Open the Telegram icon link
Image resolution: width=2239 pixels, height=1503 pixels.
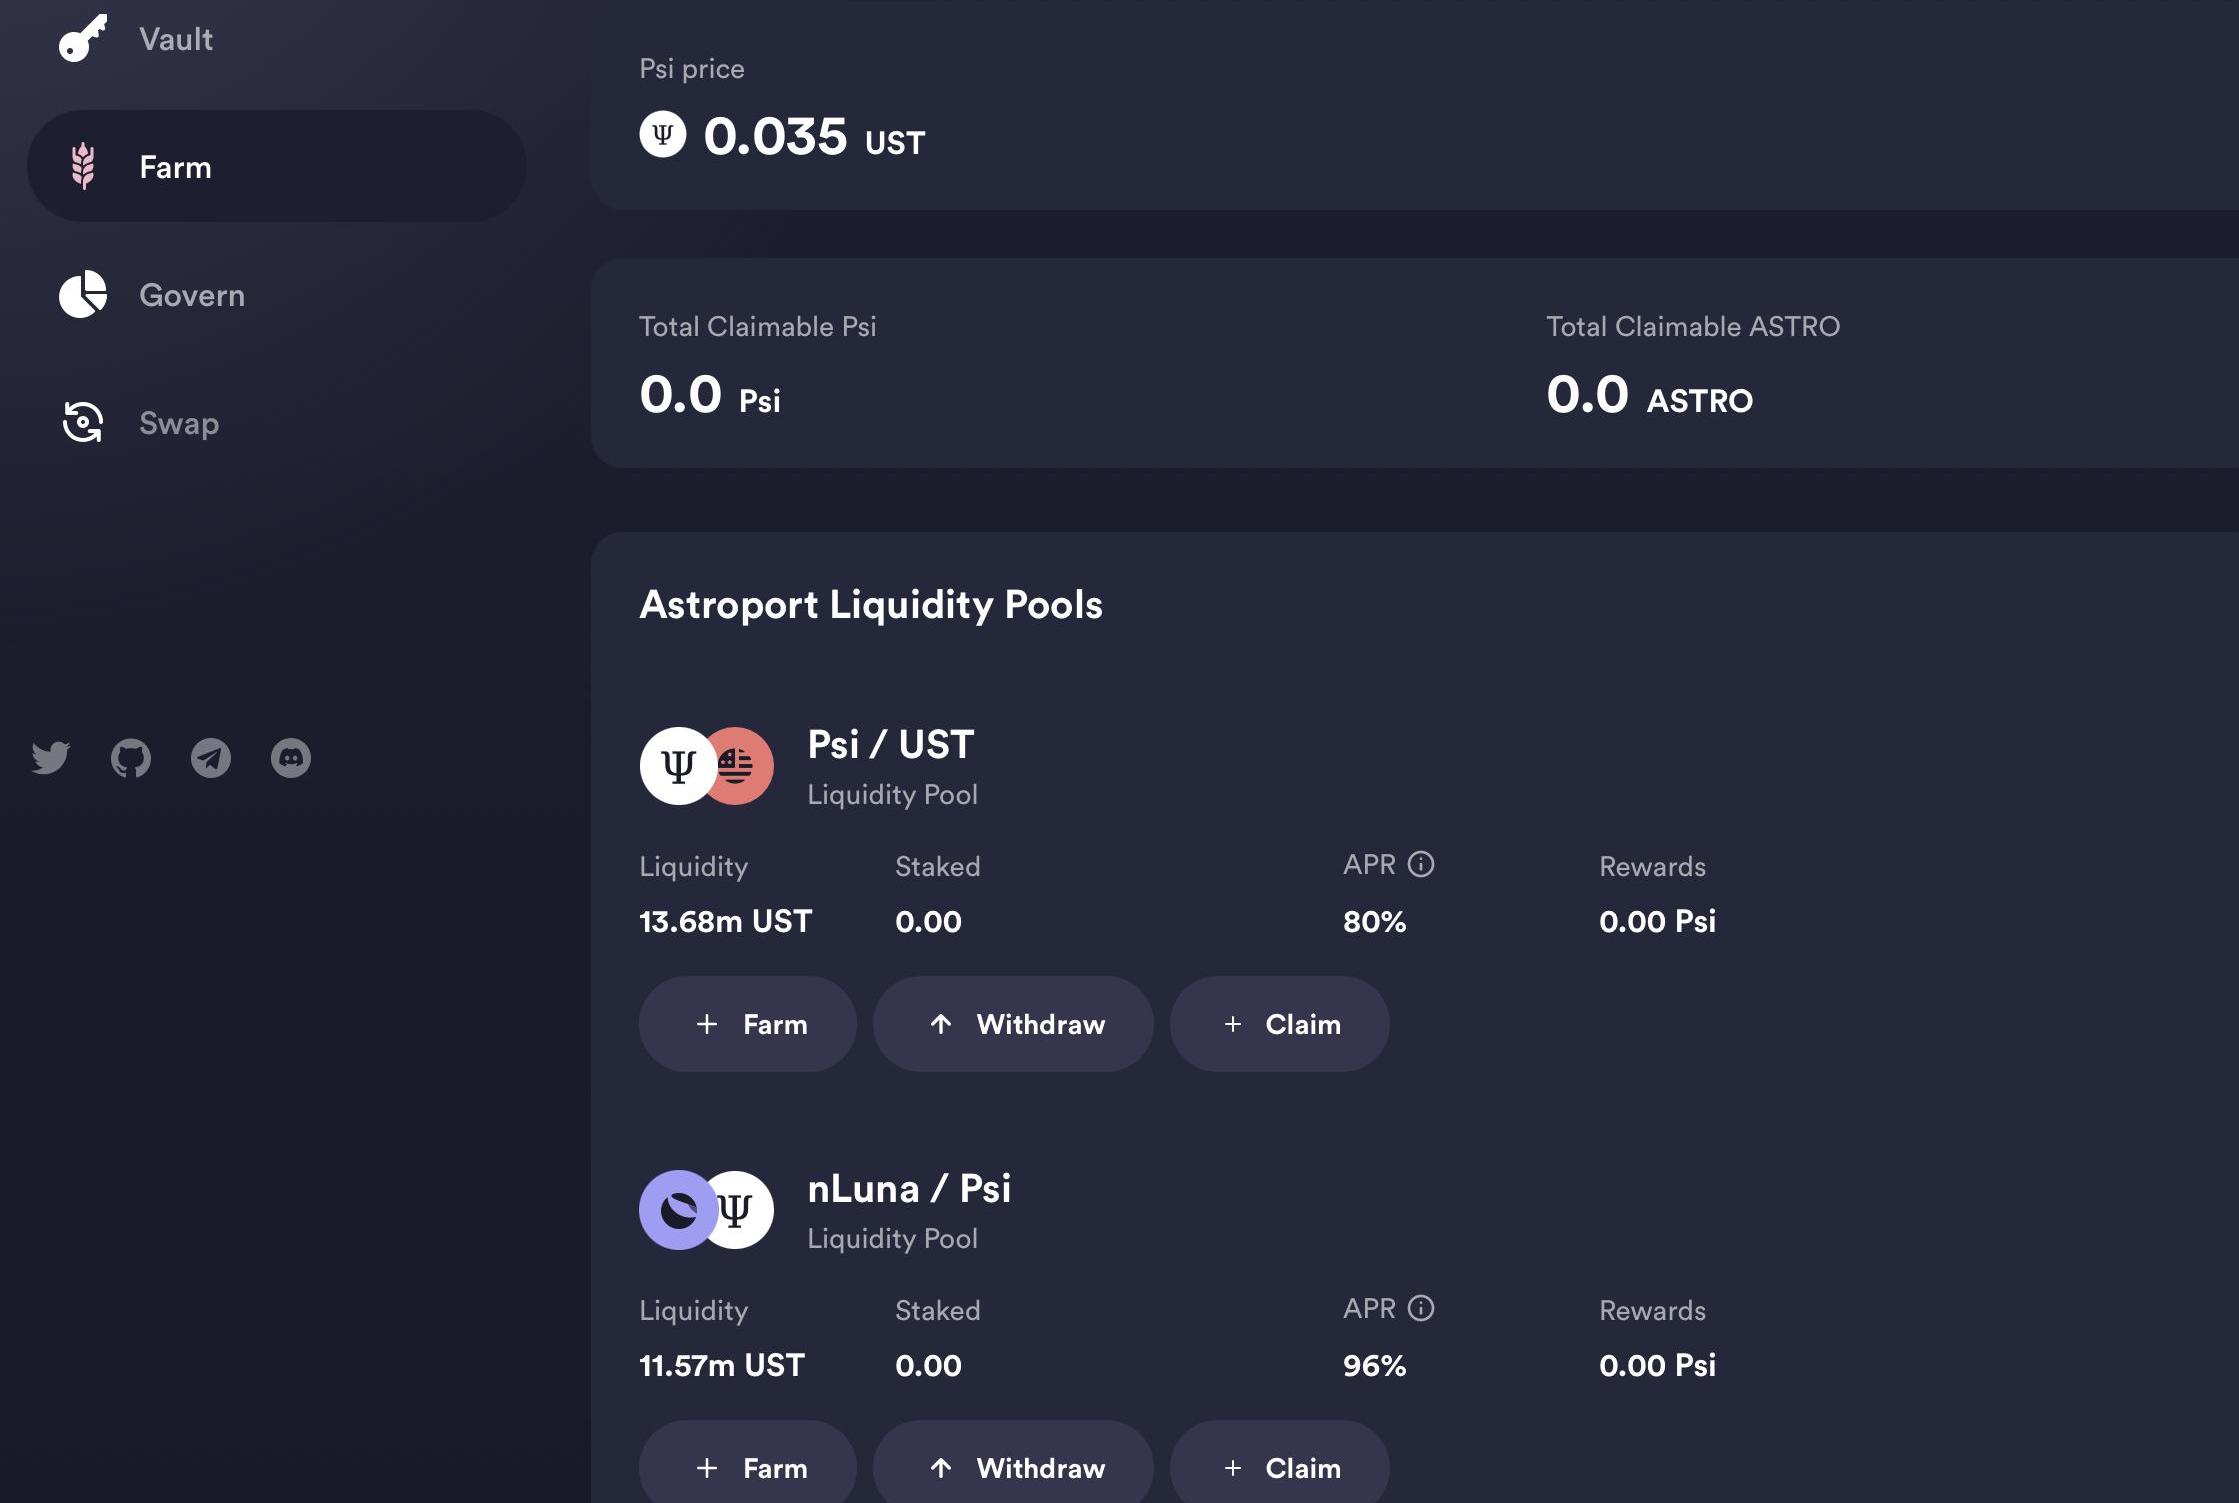pos(211,758)
